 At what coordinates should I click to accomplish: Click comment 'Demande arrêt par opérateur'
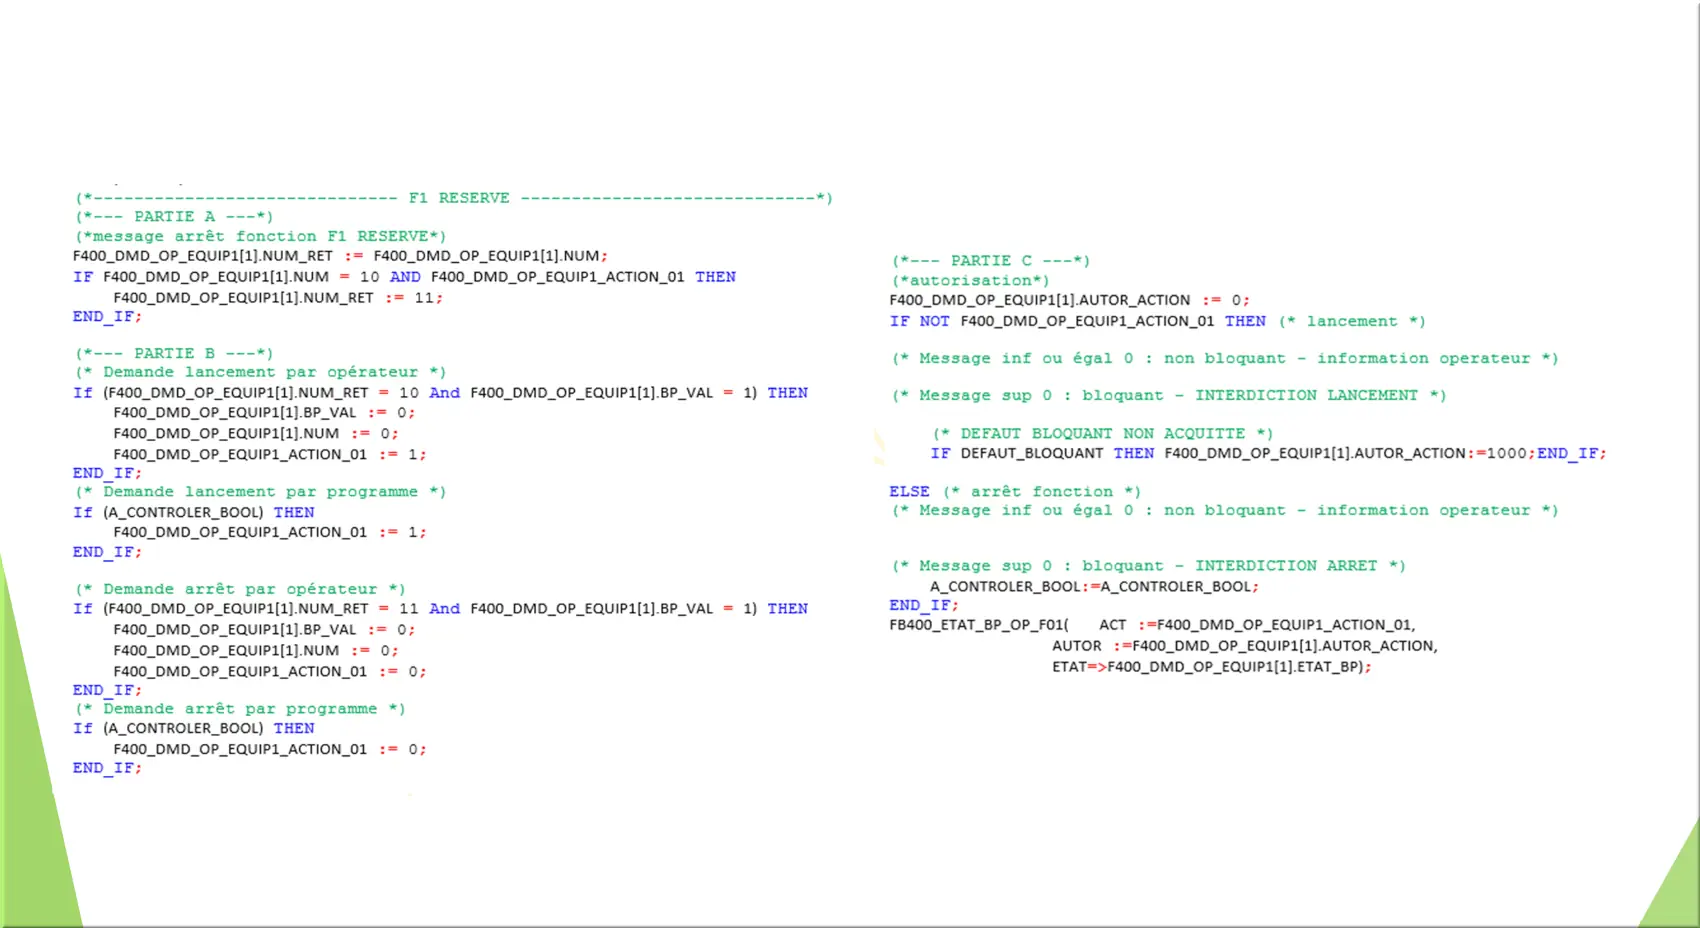pyautogui.click(x=240, y=589)
